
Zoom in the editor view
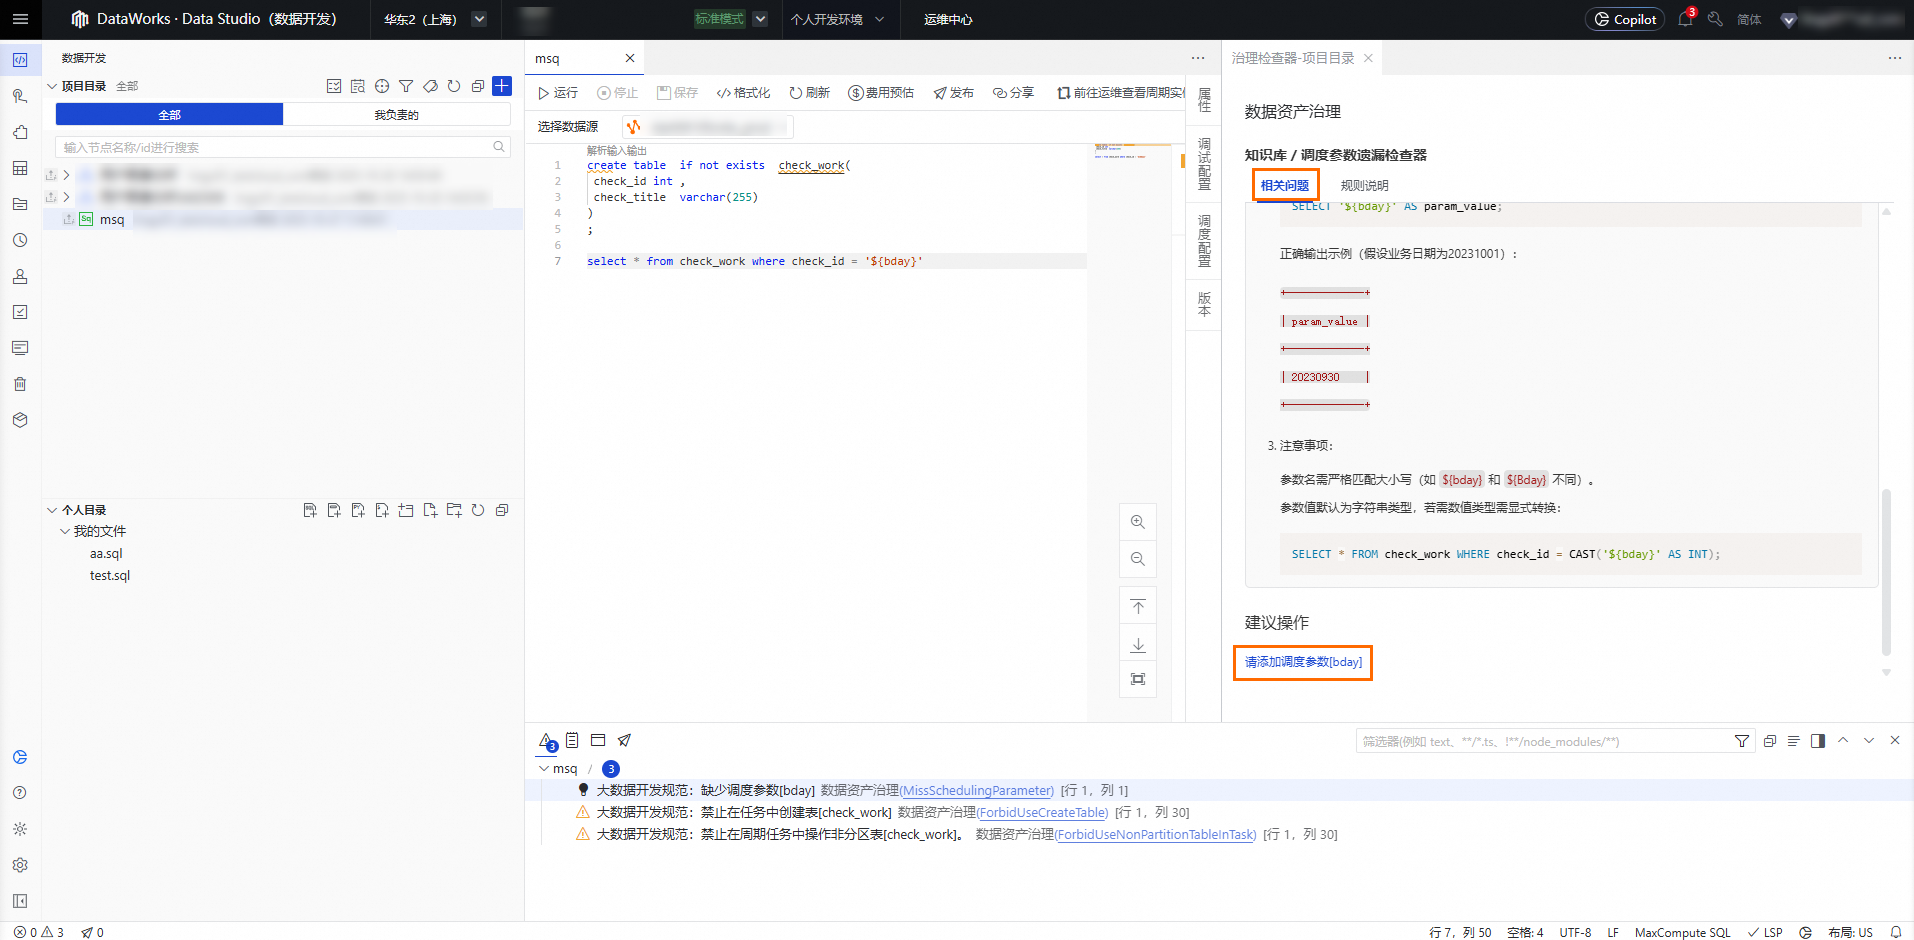1138,522
